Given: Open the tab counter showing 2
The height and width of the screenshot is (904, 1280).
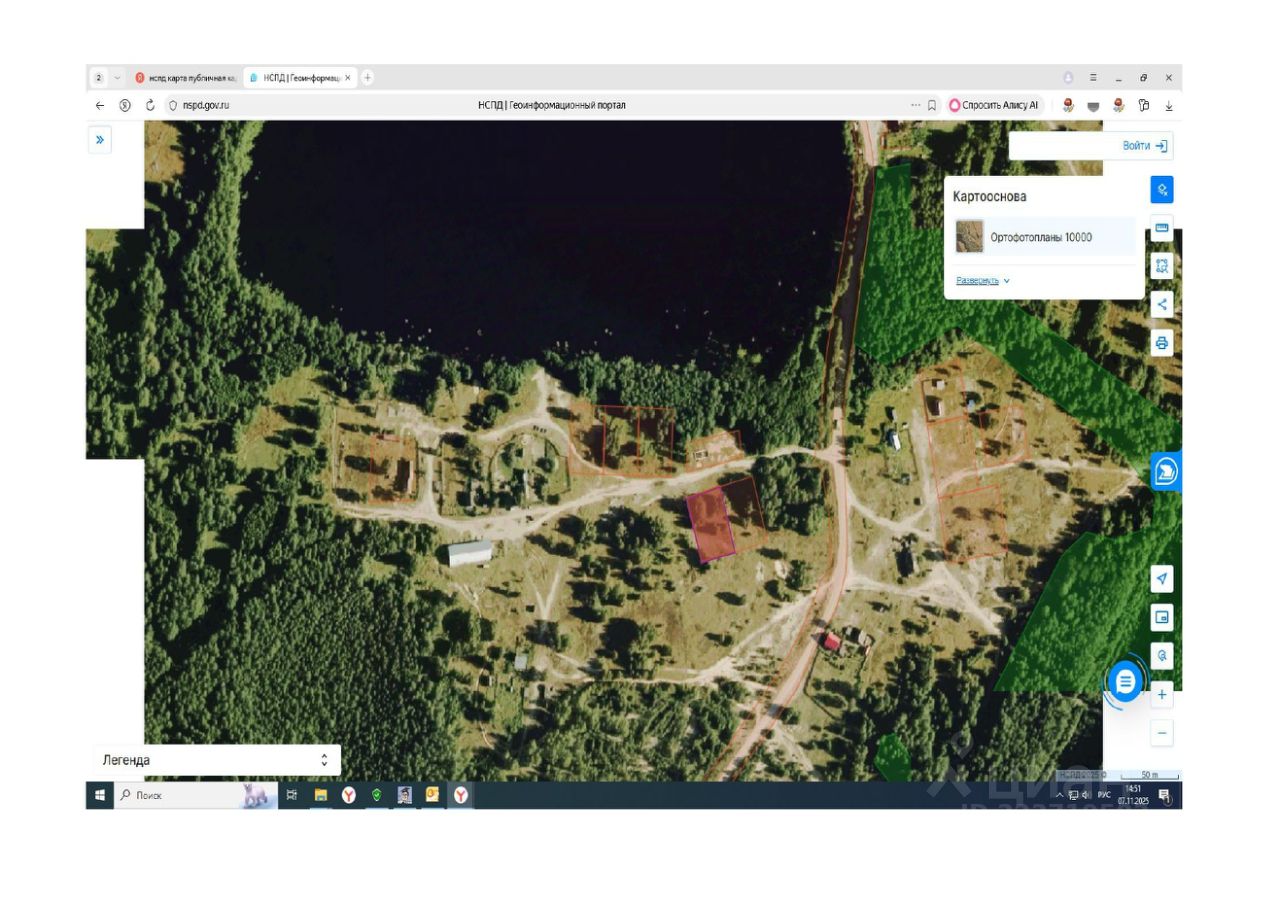Looking at the screenshot, I should click(x=99, y=77).
